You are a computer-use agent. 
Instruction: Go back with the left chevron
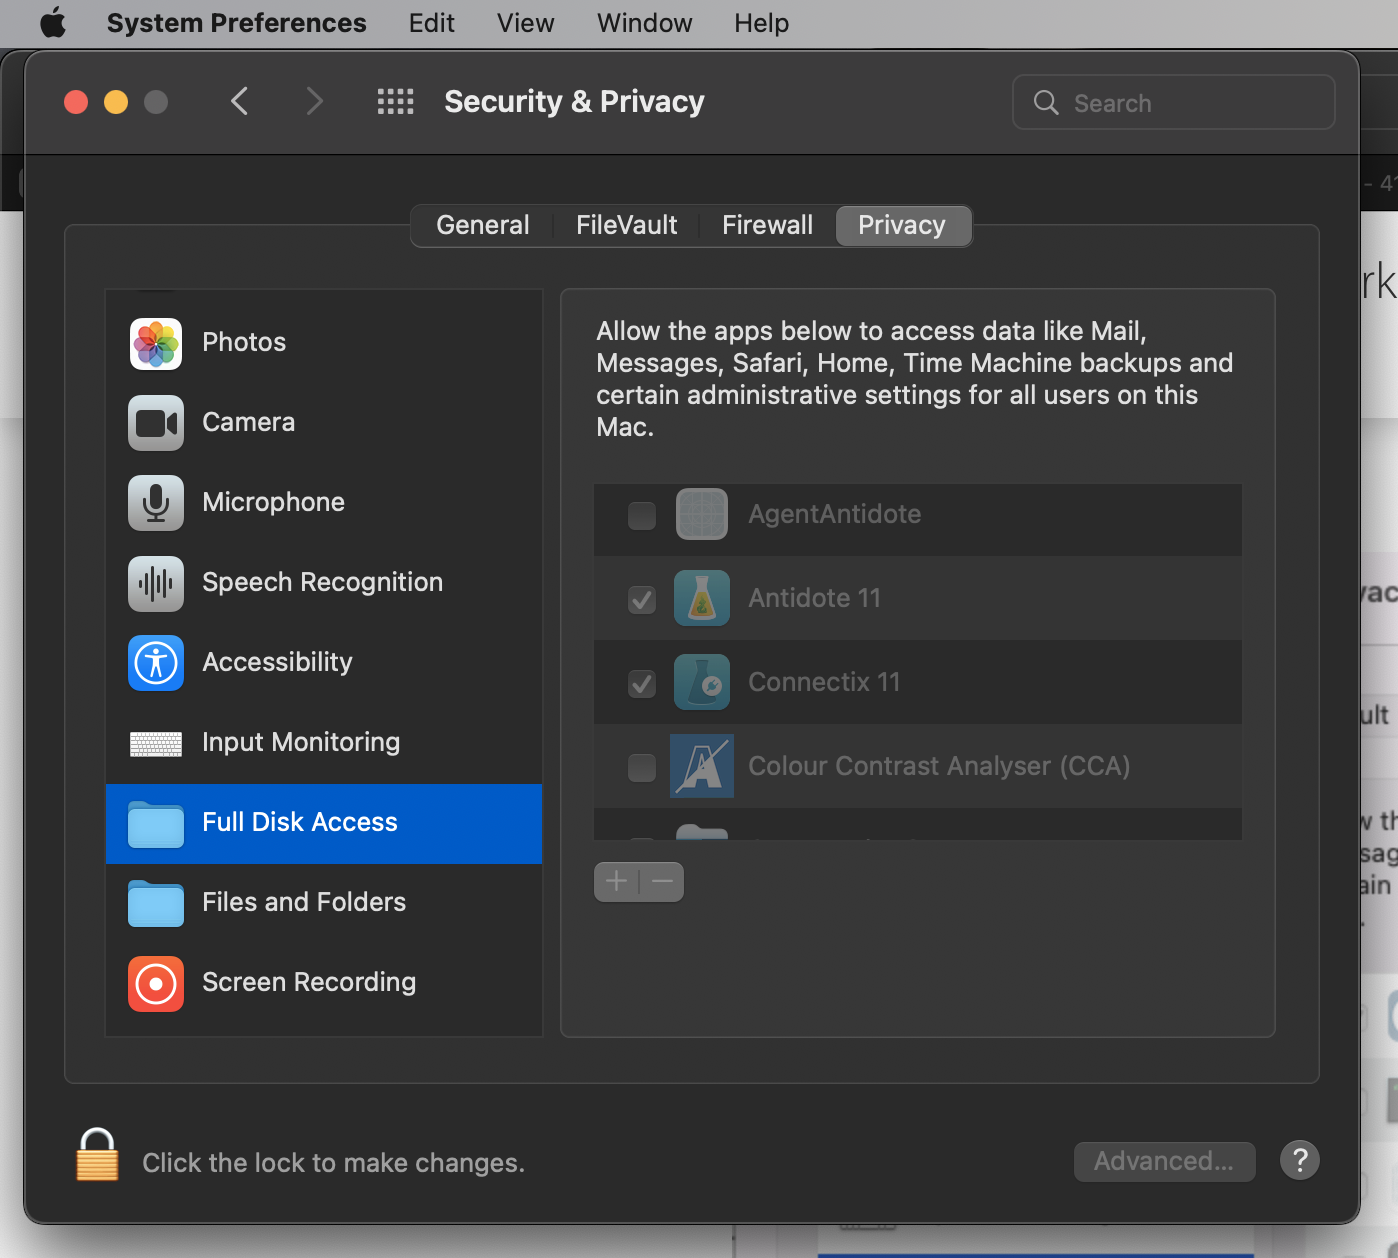(x=239, y=101)
